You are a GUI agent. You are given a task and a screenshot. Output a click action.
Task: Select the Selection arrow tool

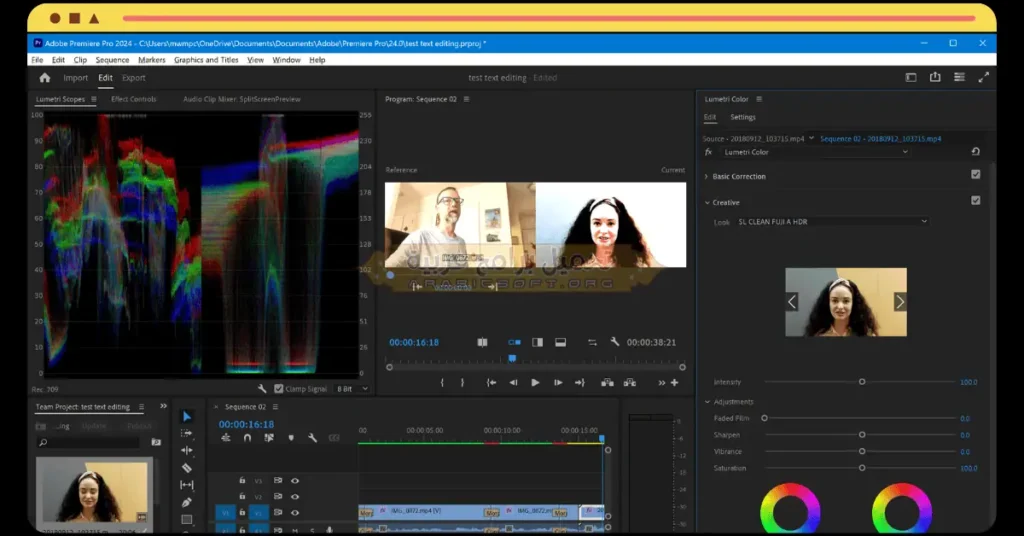click(187, 417)
